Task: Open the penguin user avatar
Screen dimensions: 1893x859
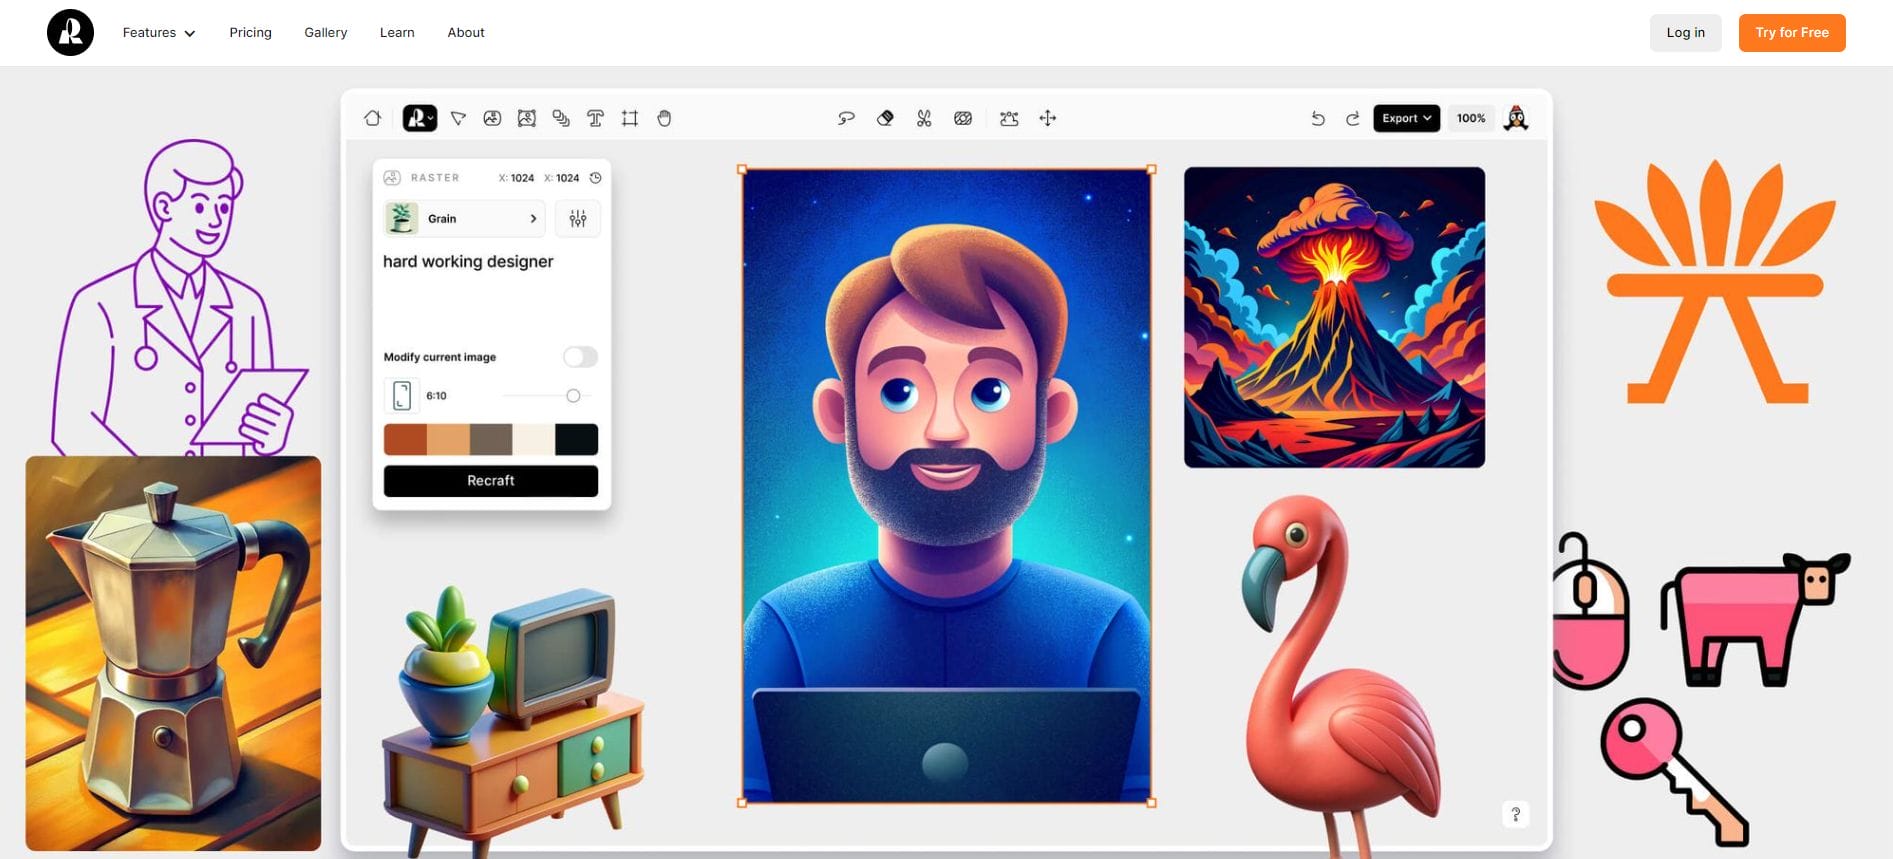Action: tap(1516, 118)
